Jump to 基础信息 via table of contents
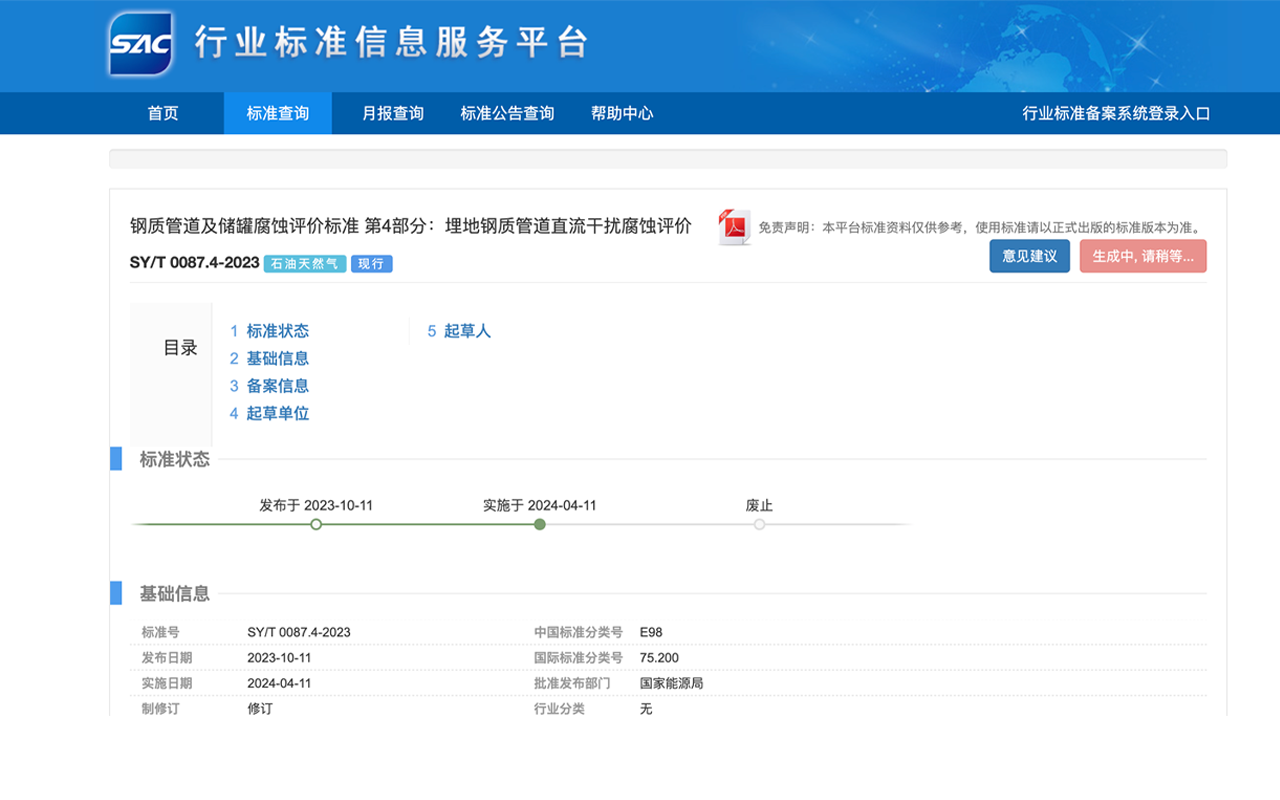The width and height of the screenshot is (1280, 800). click(281, 358)
